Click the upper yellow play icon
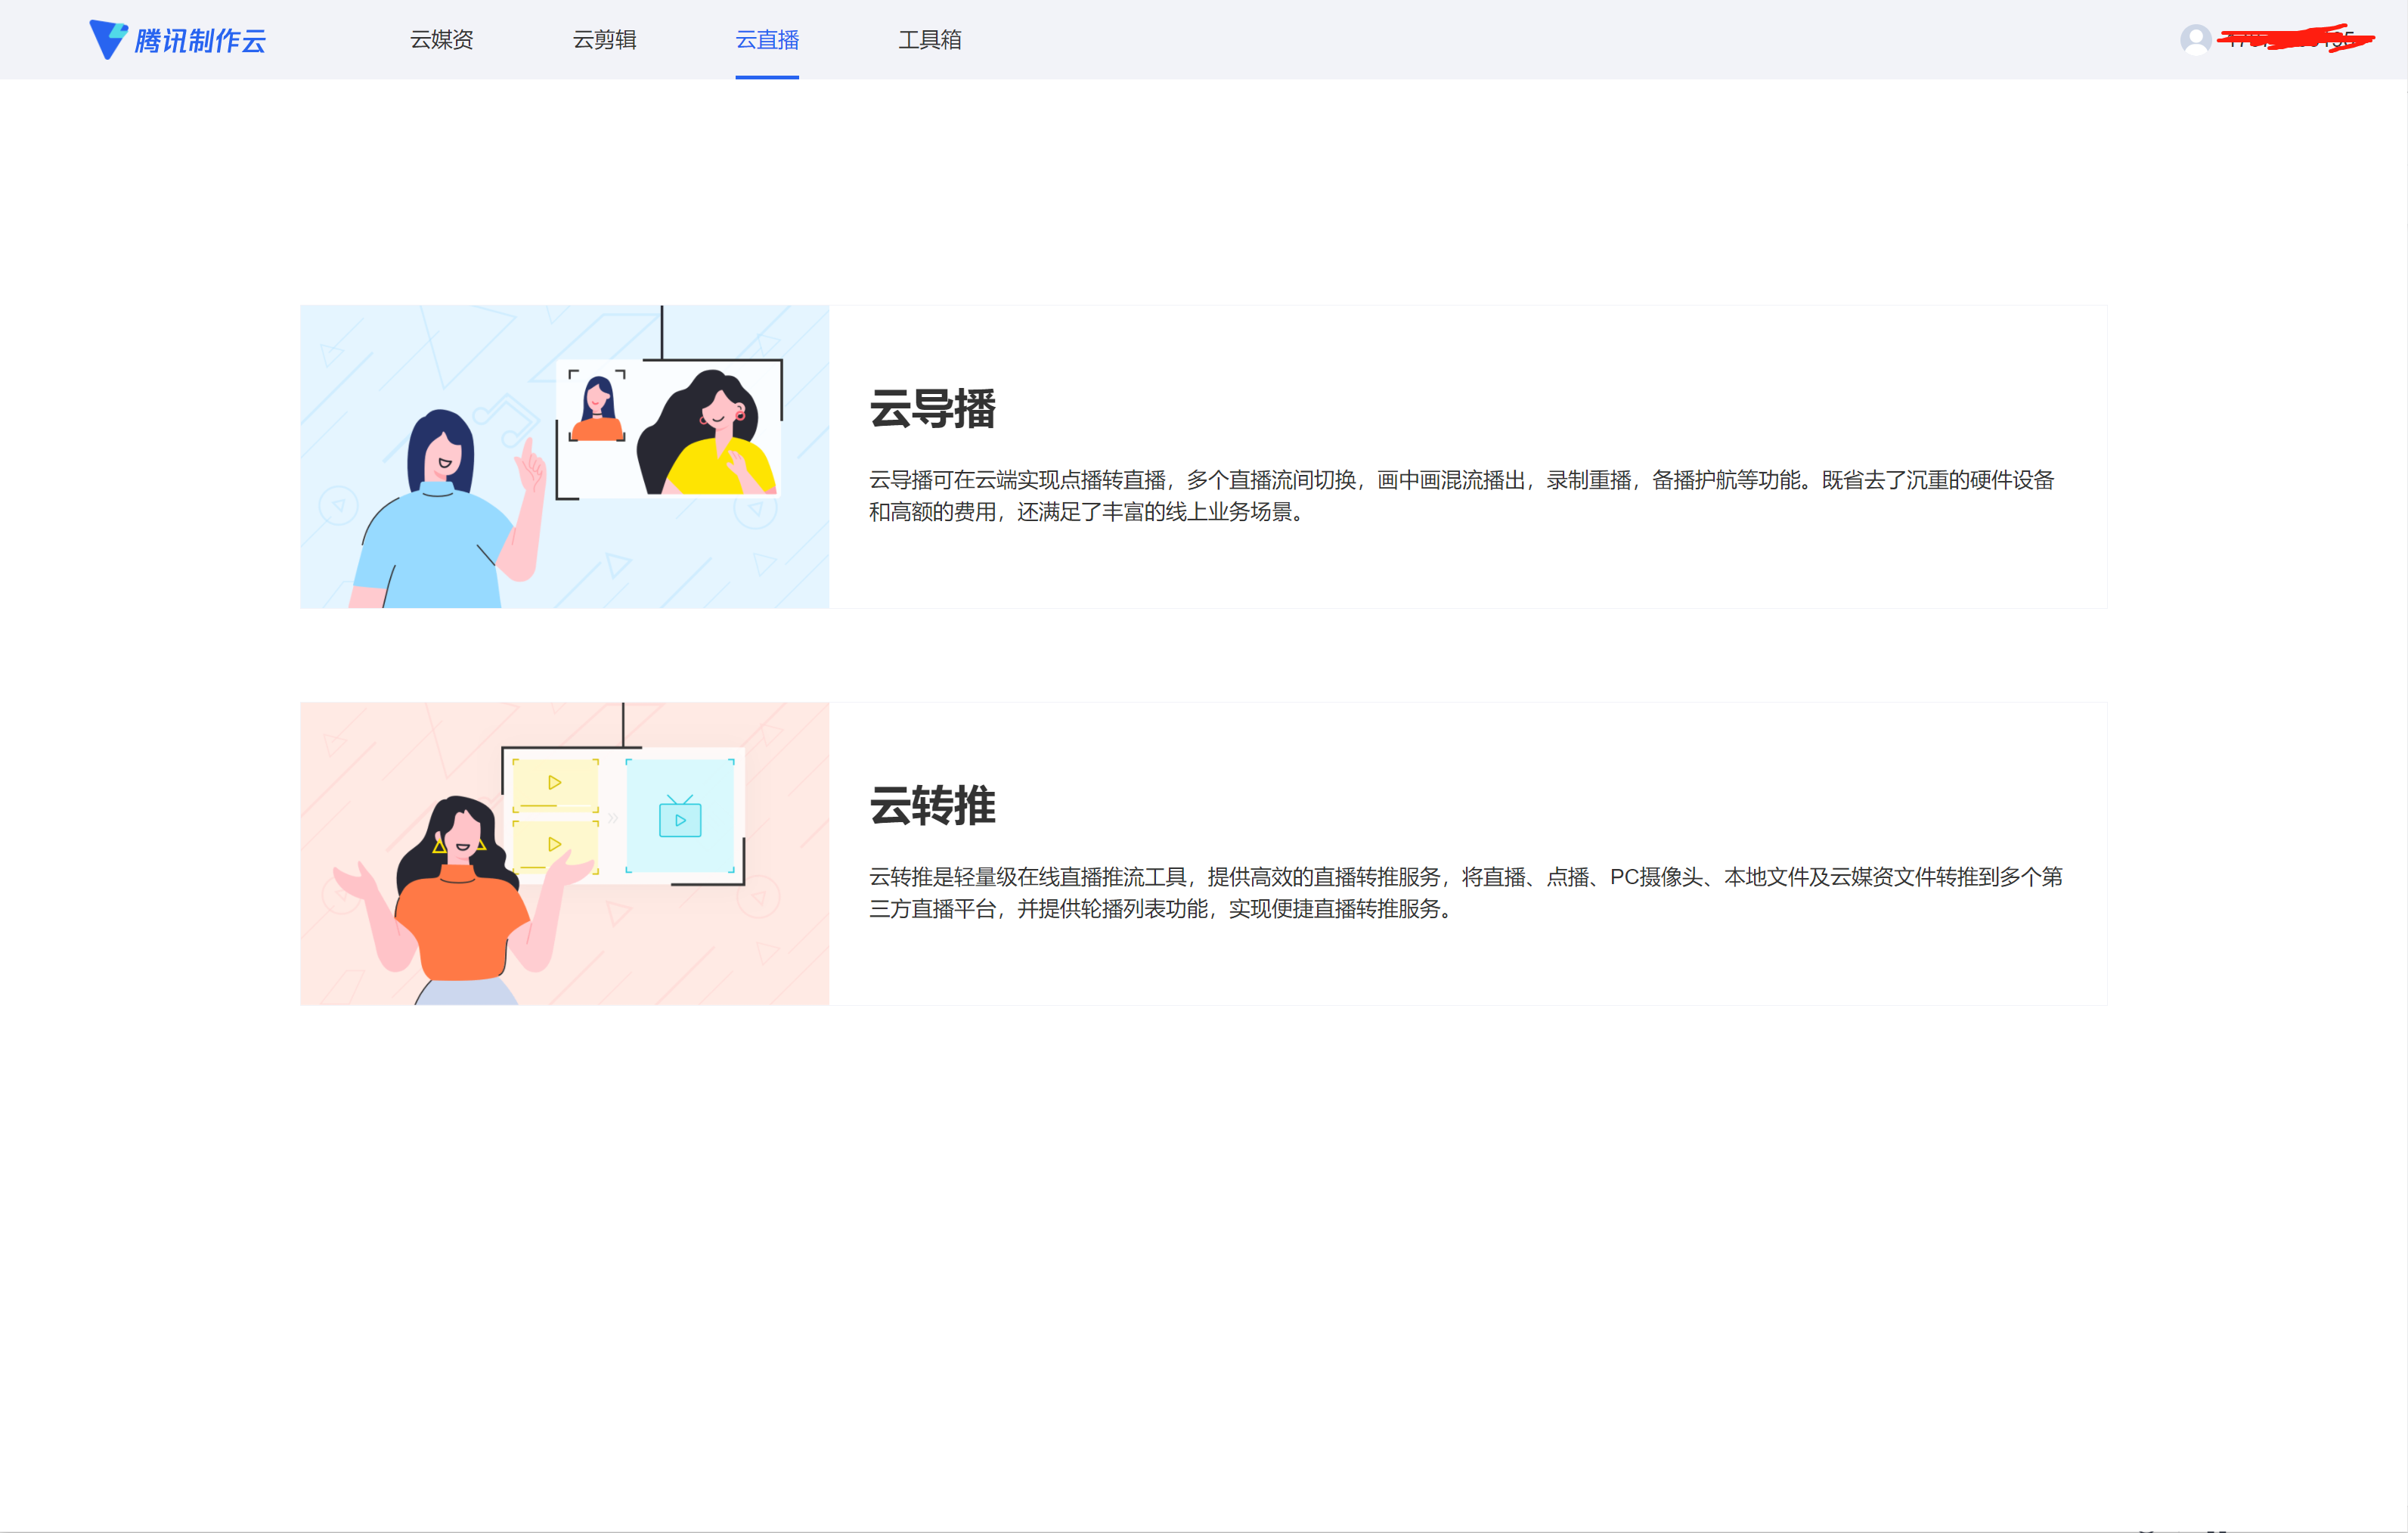The width and height of the screenshot is (2408, 1533). [x=554, y=783]
